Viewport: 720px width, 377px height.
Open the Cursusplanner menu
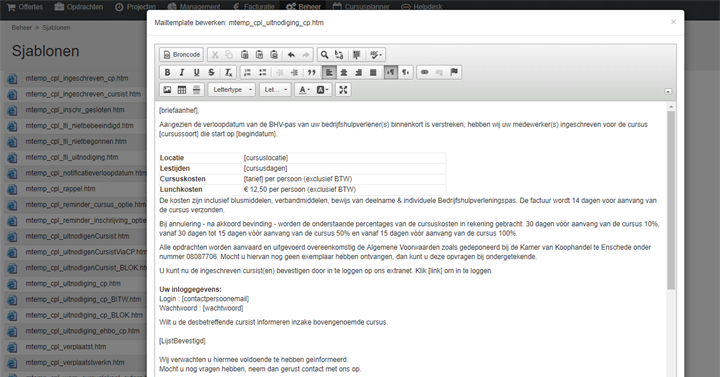361,7
